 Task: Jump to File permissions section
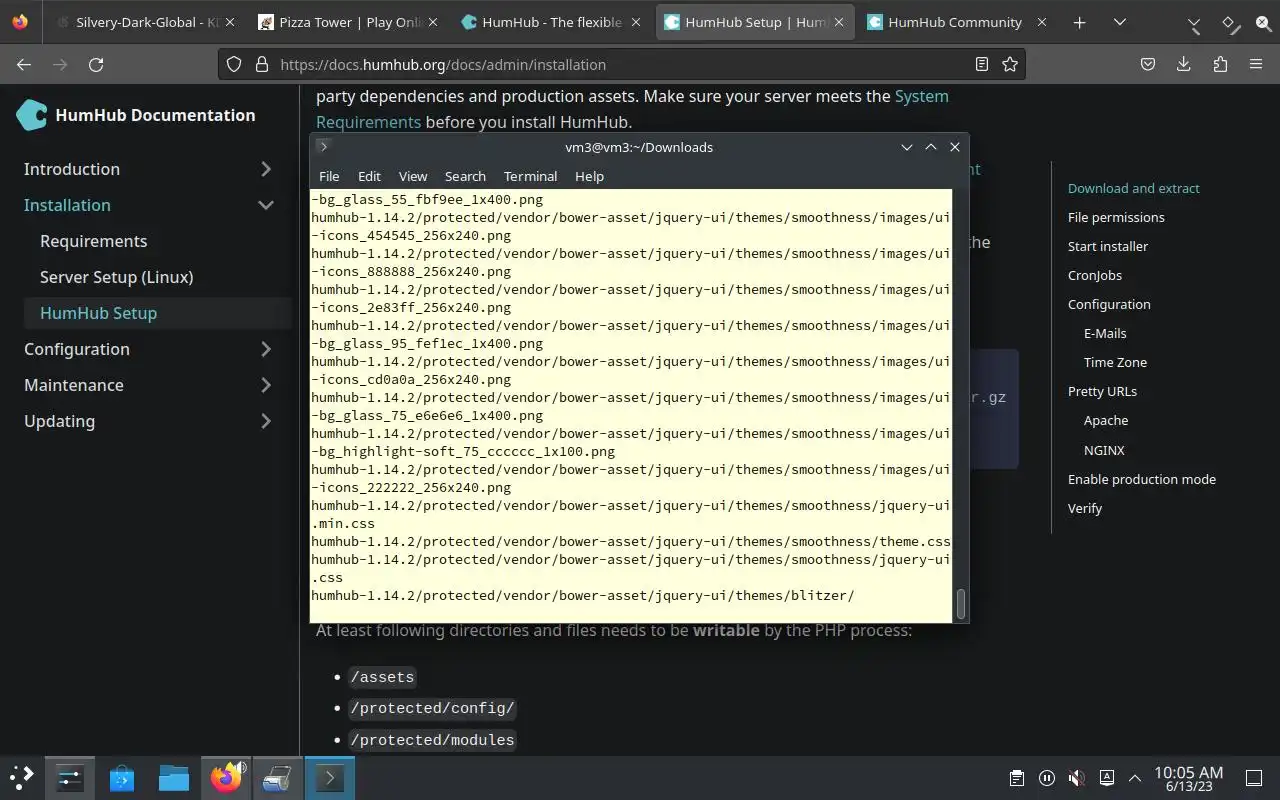[x=1116, y=217]
